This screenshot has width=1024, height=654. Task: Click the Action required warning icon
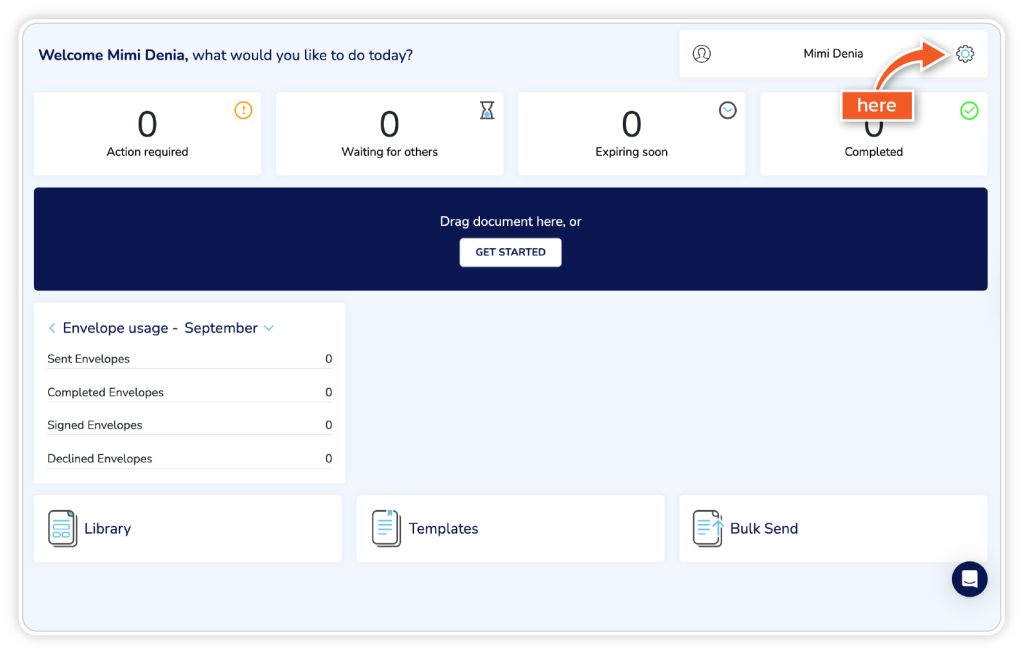[x=243, y=111]
